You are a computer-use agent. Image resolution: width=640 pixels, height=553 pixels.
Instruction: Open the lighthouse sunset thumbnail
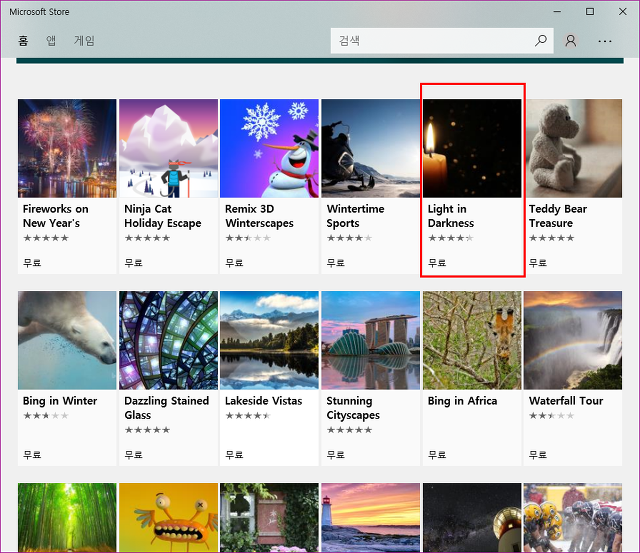pyautogui.click(x=371, y=517)
